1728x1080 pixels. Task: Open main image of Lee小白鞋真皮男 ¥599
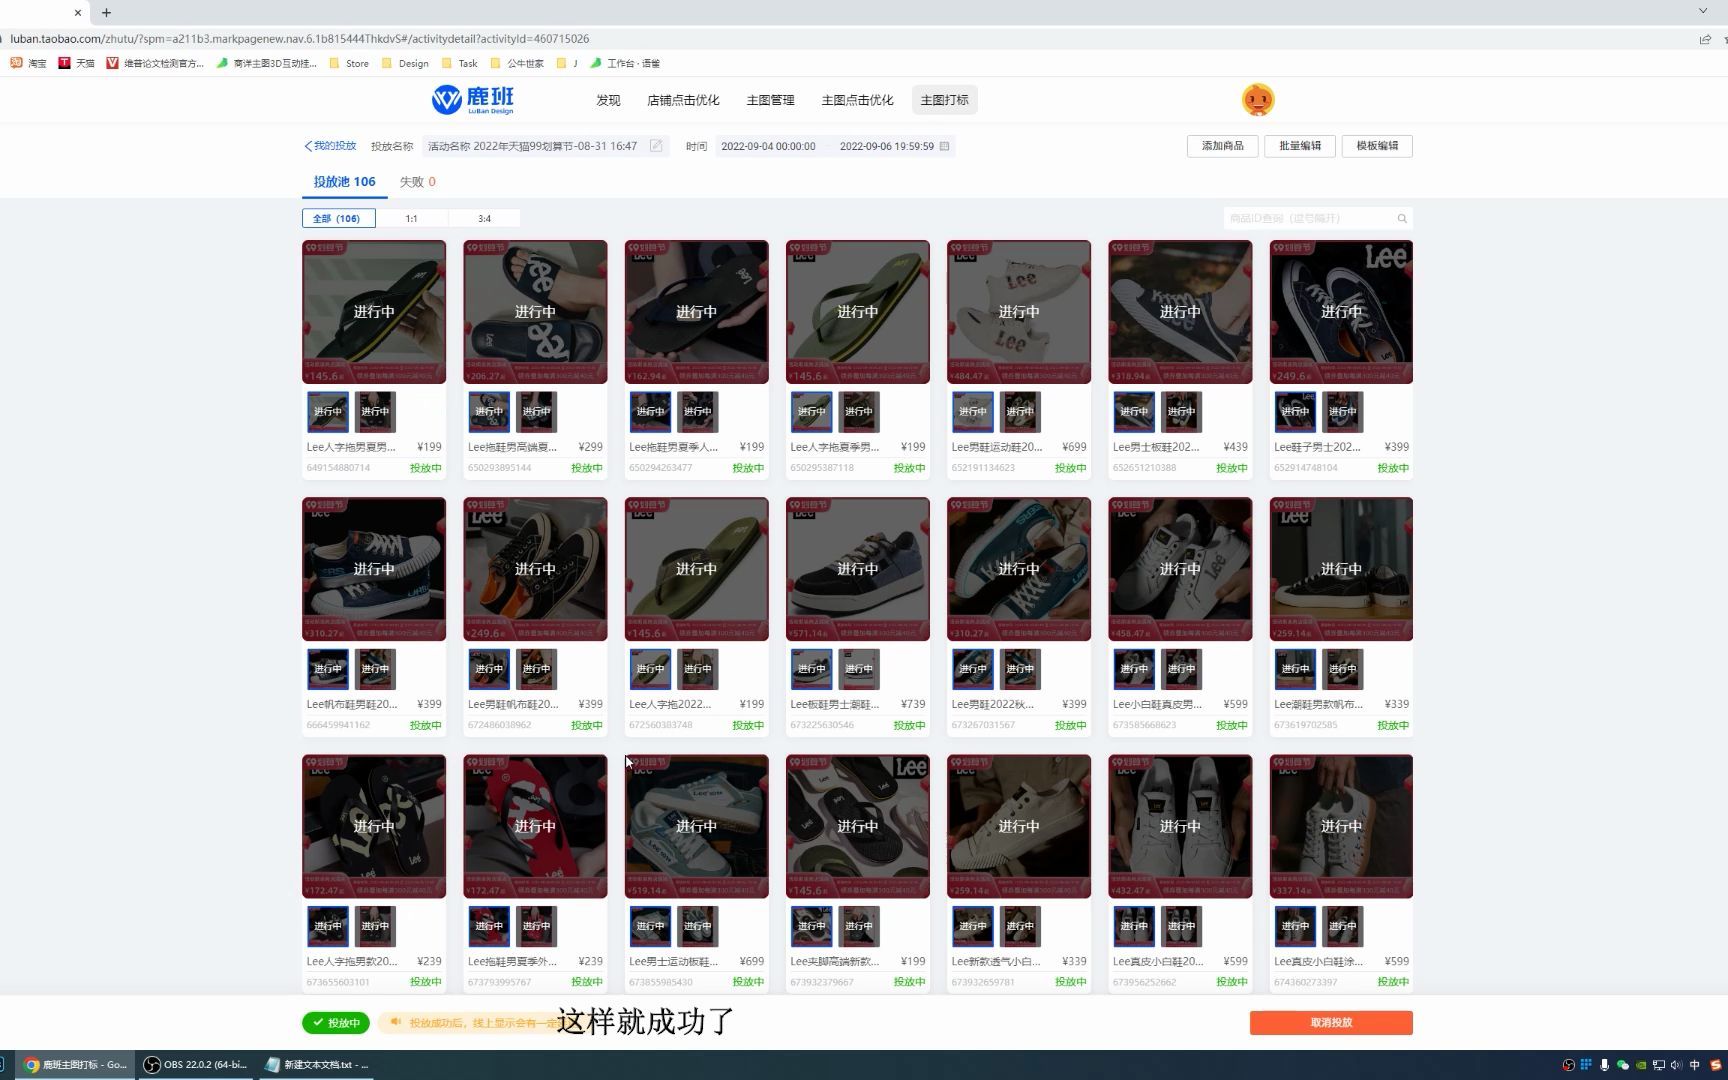click(x=1180, y=569)
